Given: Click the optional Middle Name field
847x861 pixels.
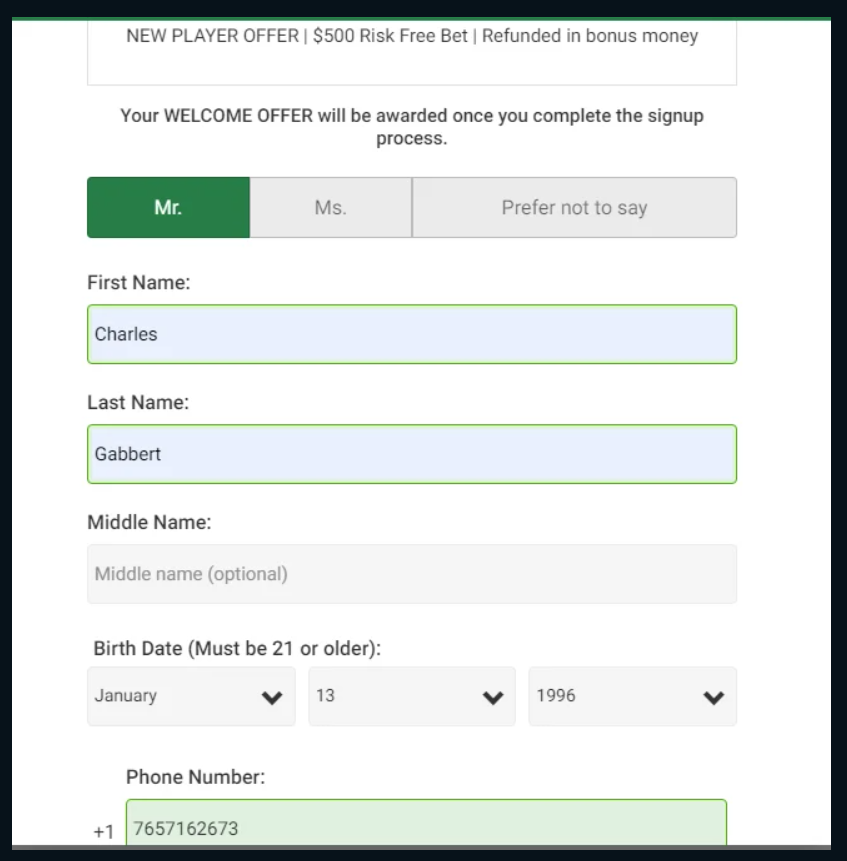Looking at the screenshot, I should point(411,574).
